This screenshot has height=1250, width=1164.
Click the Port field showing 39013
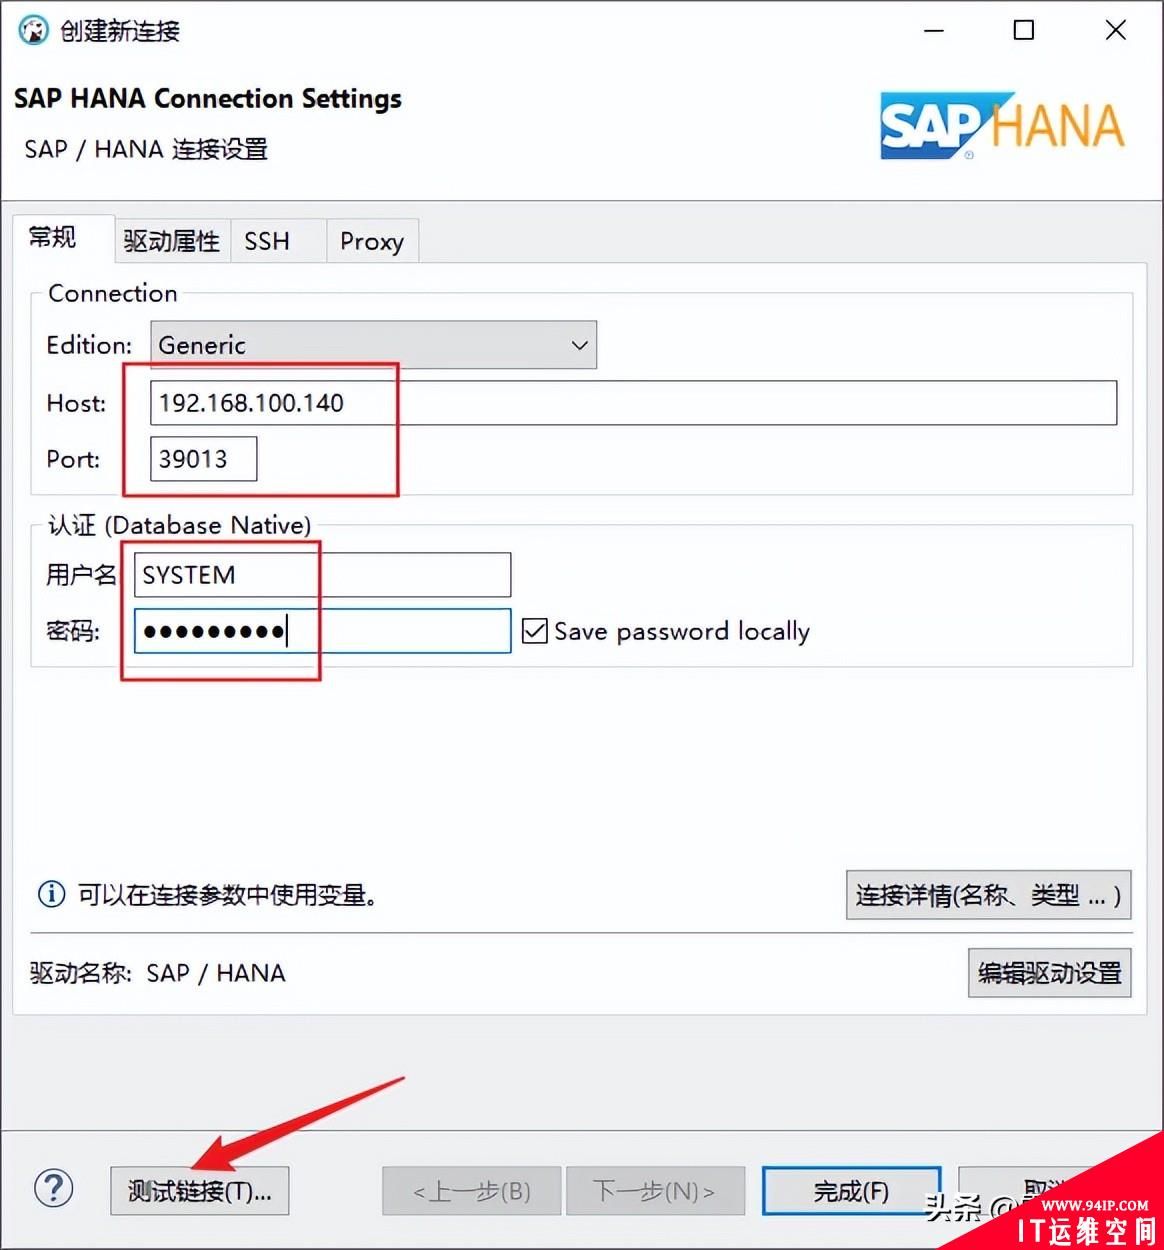point(203,459)
